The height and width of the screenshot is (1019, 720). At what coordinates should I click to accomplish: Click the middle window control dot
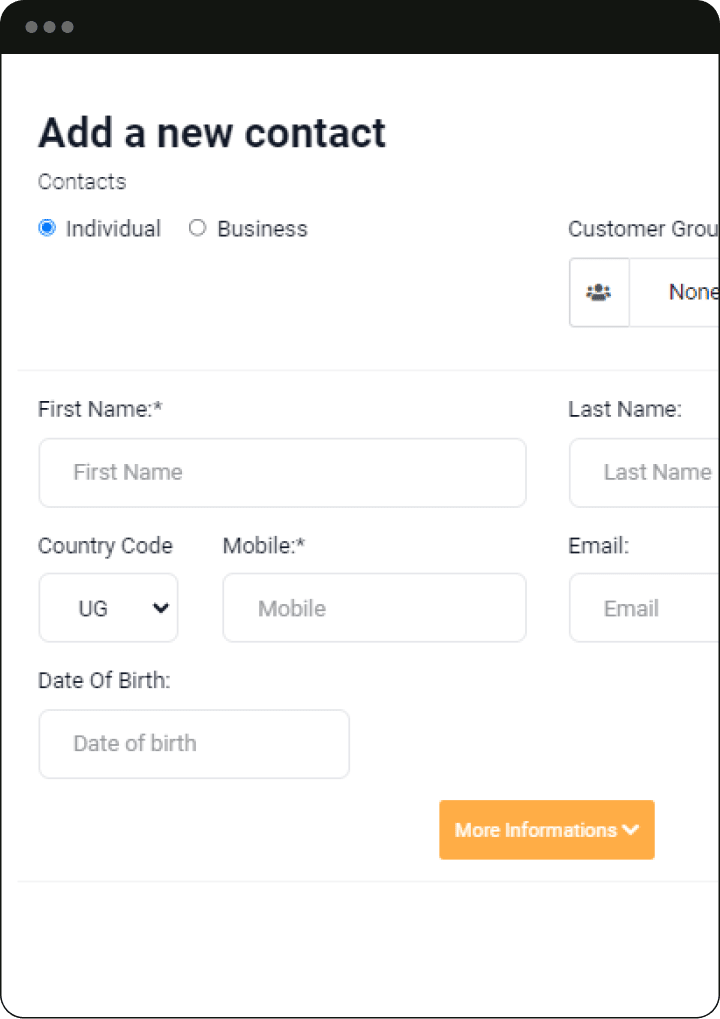50,27
